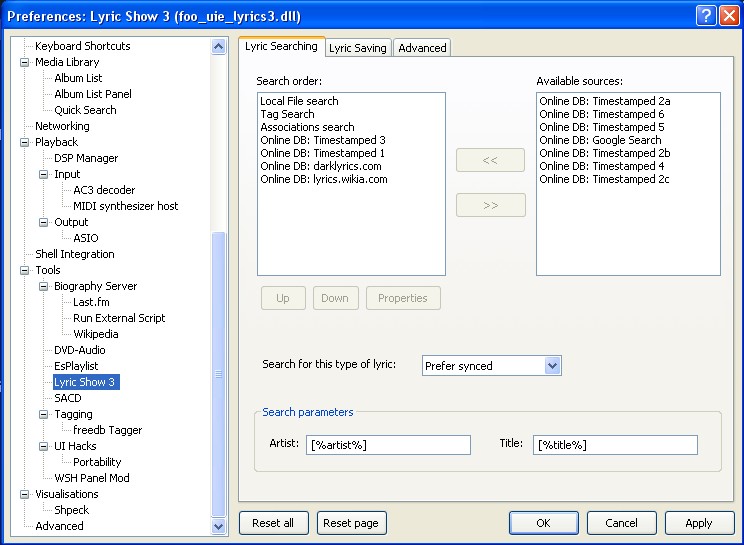The width and height of the screenshot is (744, 545).
Task: Click the OK button
Action: 543,523
